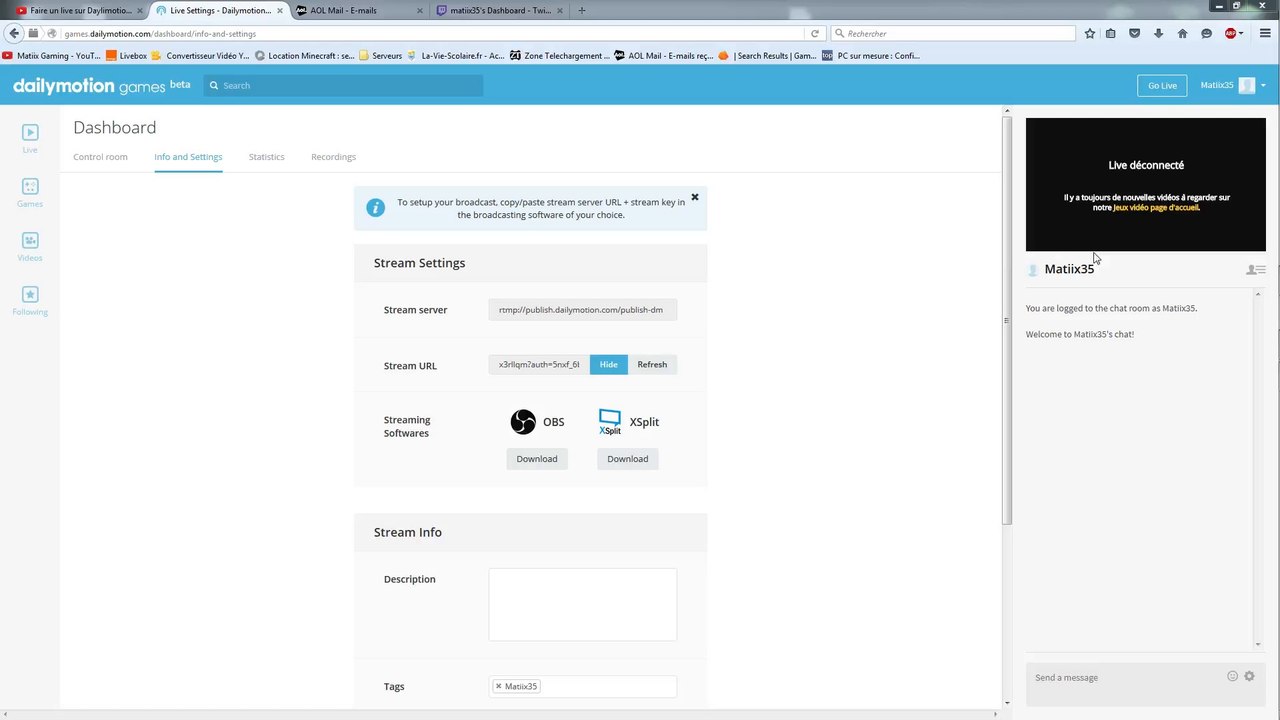The height and width of the screenshot is (720, 1280).
Task: Open the Firefox hamburger menu
Action: point(1264,33)
